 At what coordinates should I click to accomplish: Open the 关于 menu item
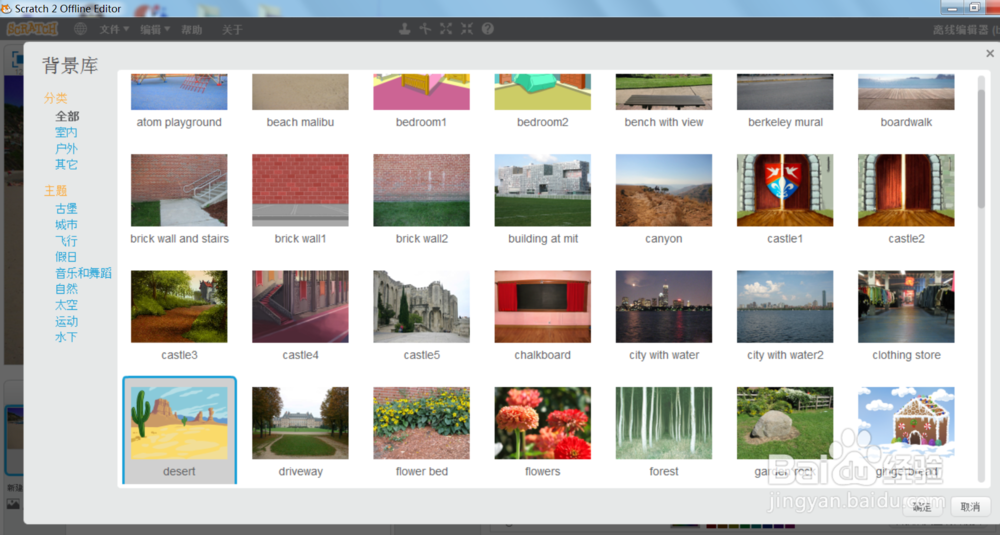232,29
